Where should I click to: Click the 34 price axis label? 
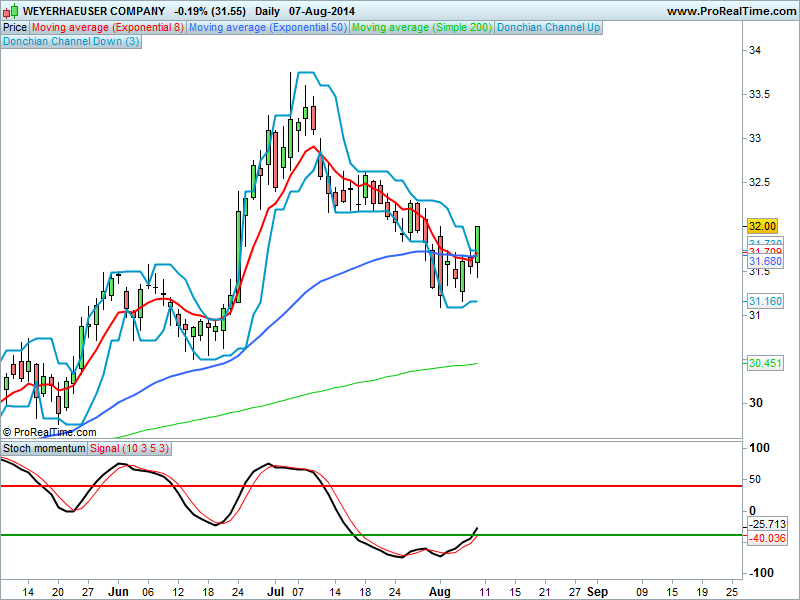755,50
